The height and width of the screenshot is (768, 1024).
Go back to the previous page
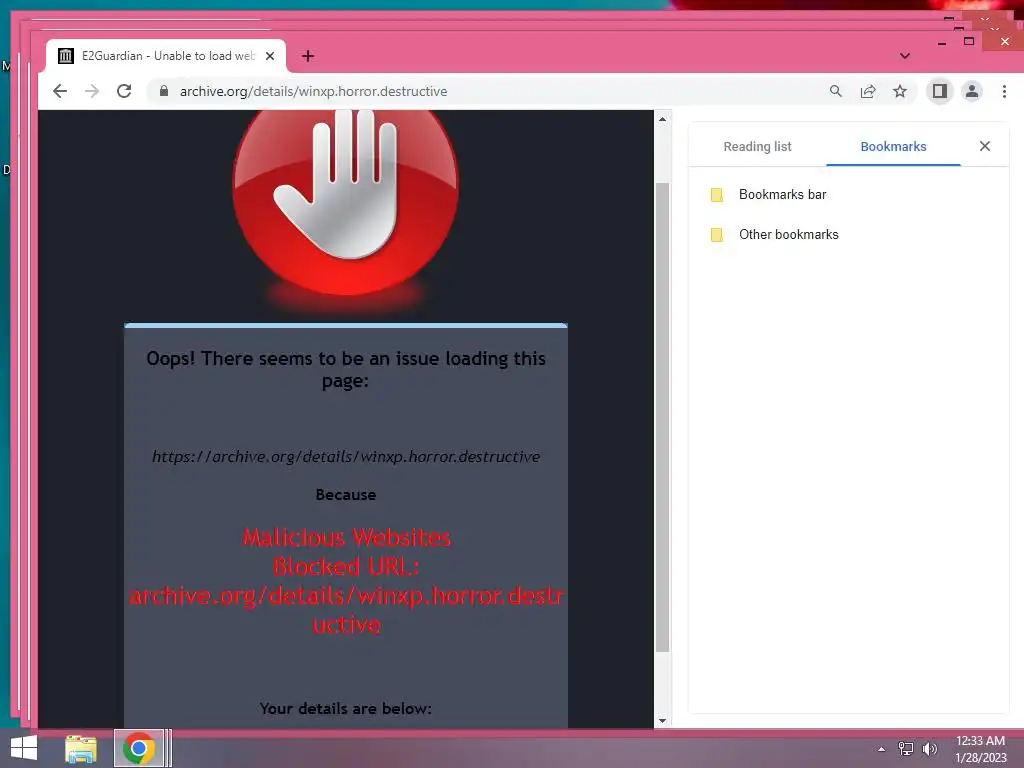pyautogui.click(x=60, y=91)
